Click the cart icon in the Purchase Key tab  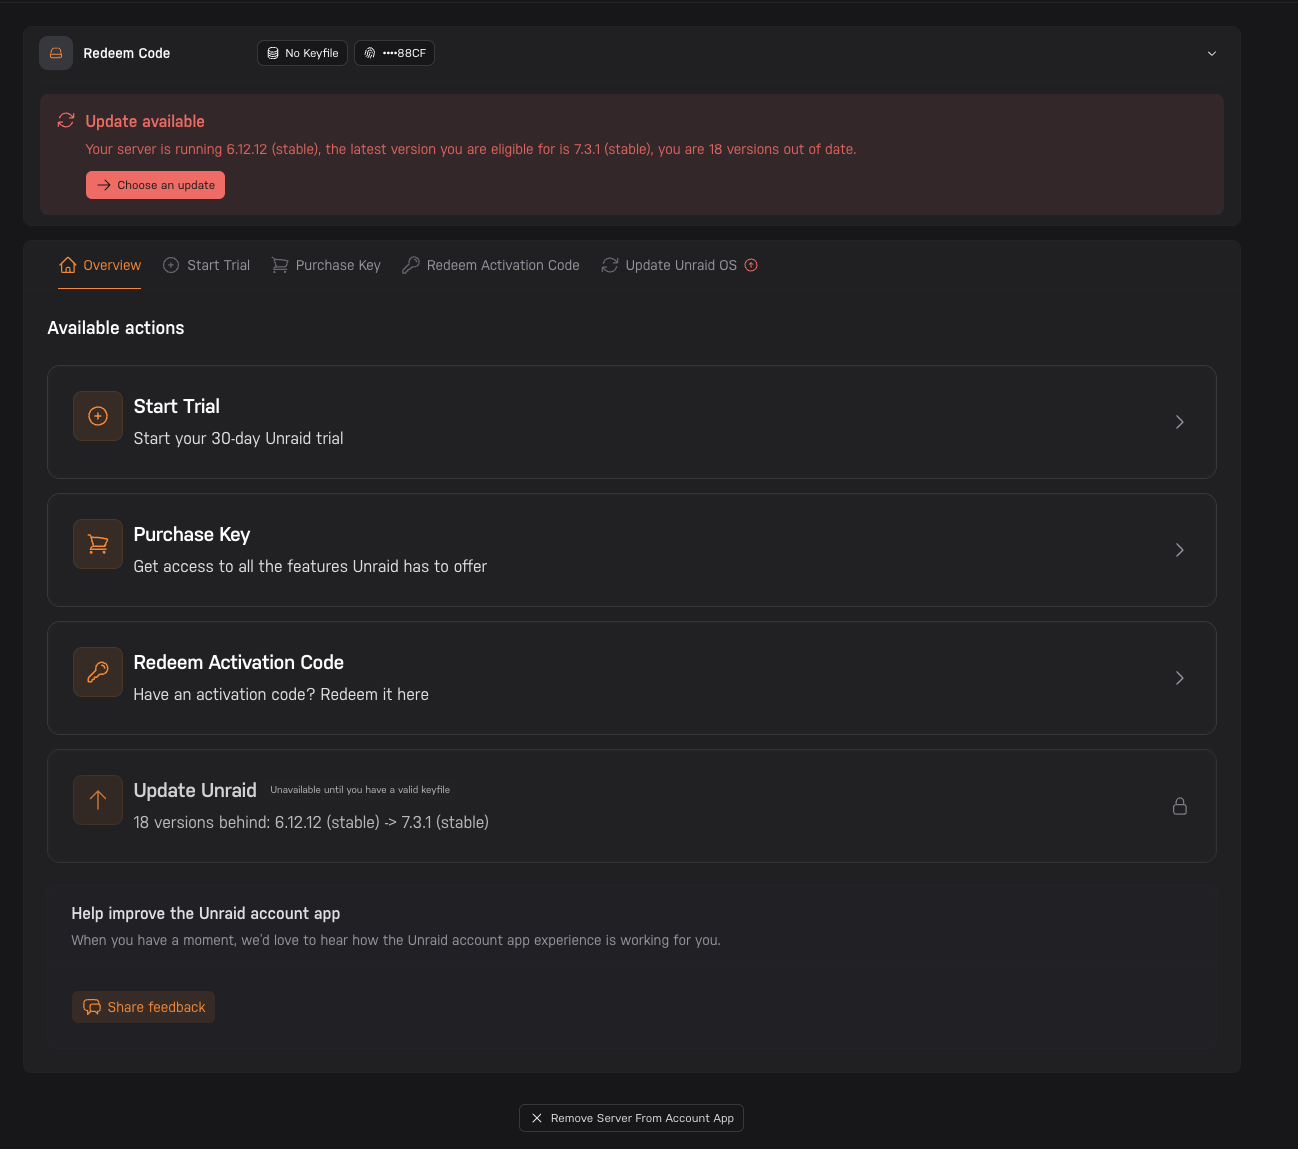[x=280, y=265]
